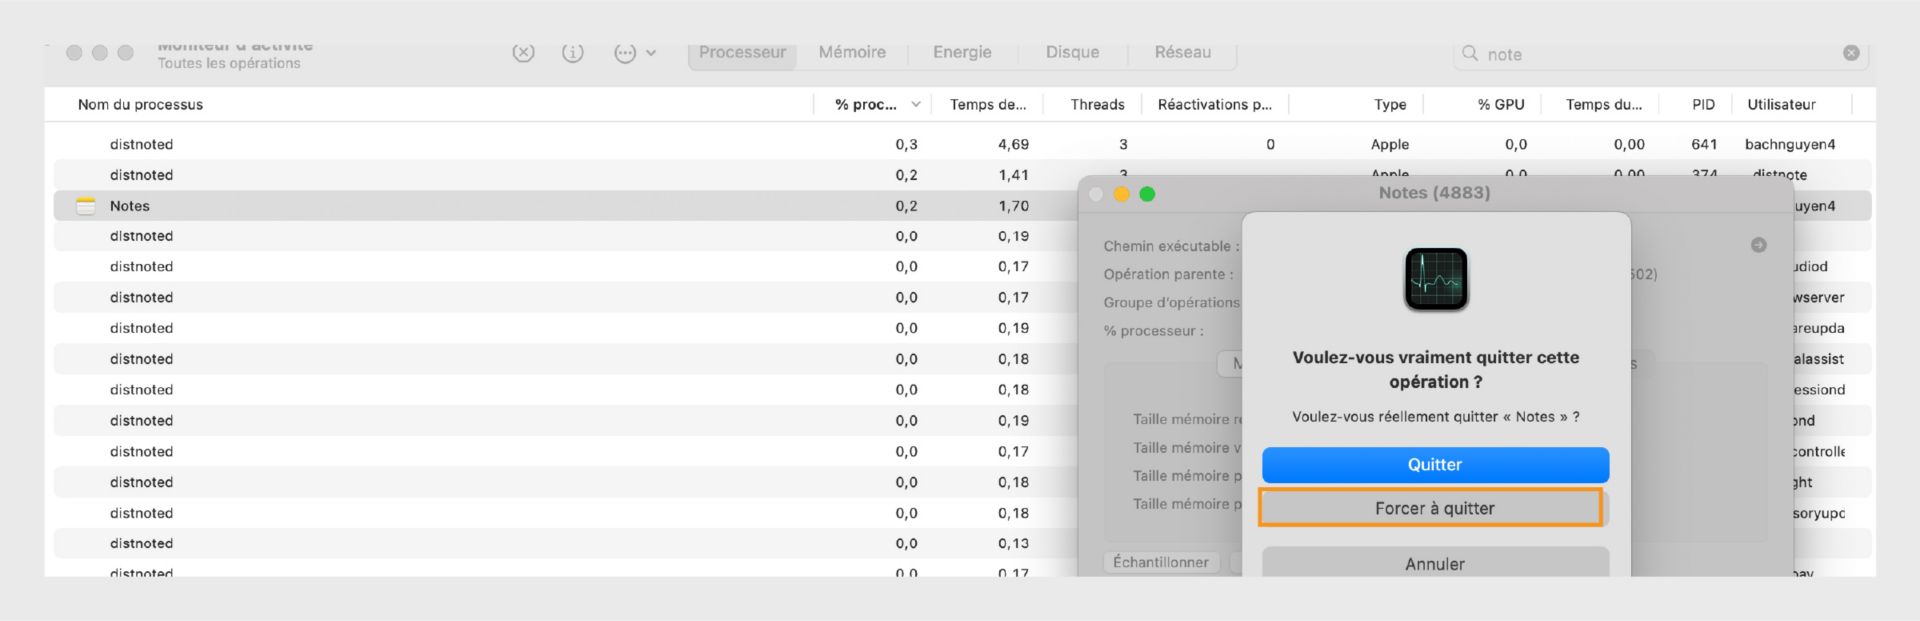Viewport: 1920px width, 621px height.
Task: Click the 4,69 CPU time value
Action: pyautogui.click(x=1013, y=144)
